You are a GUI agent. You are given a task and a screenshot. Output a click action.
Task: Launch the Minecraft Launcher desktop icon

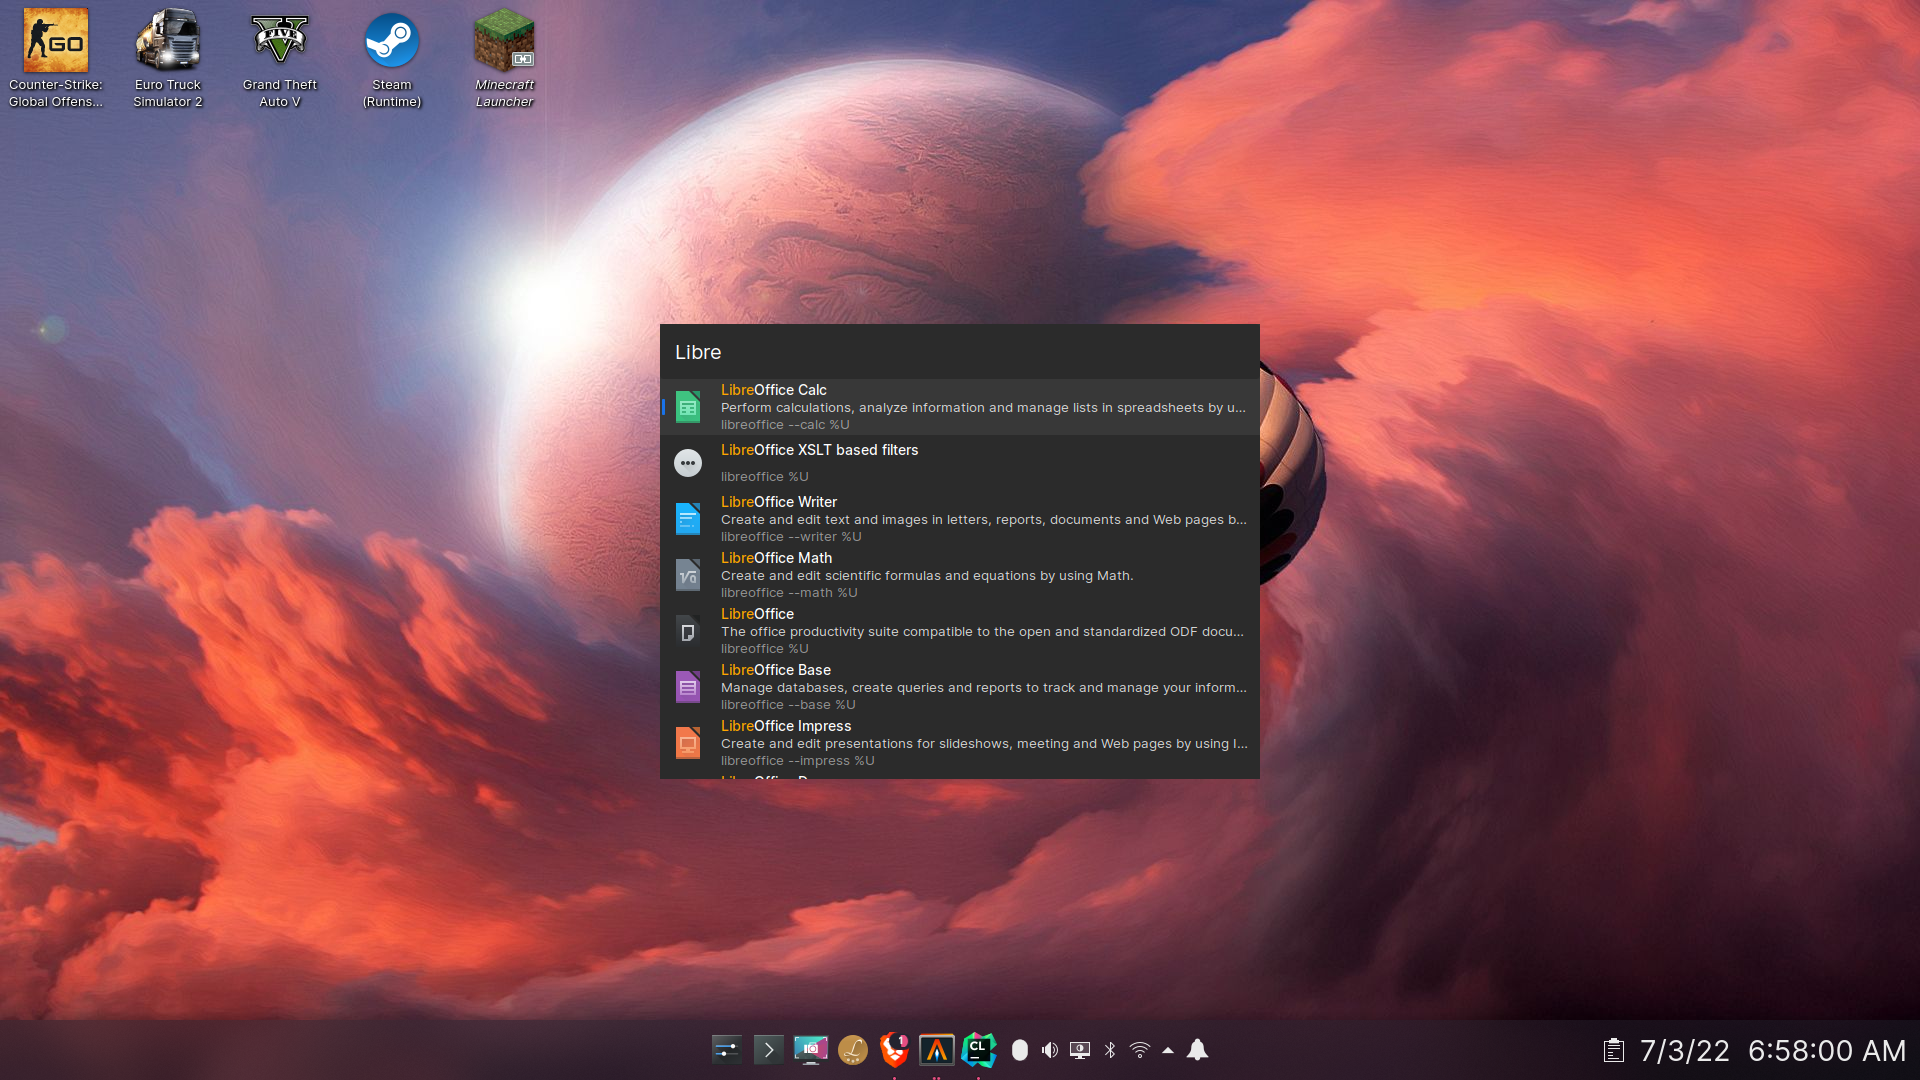pyautogui.click(x=504, y=58)
